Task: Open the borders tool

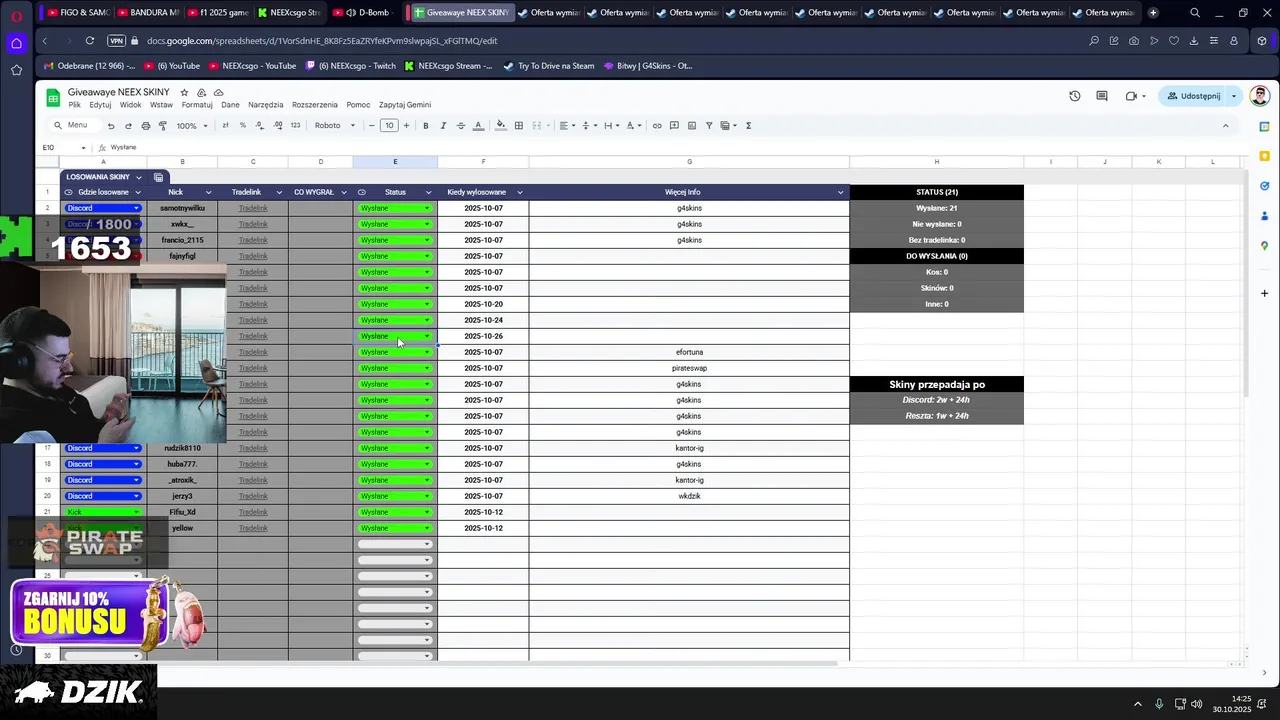Action: [519, 126]
